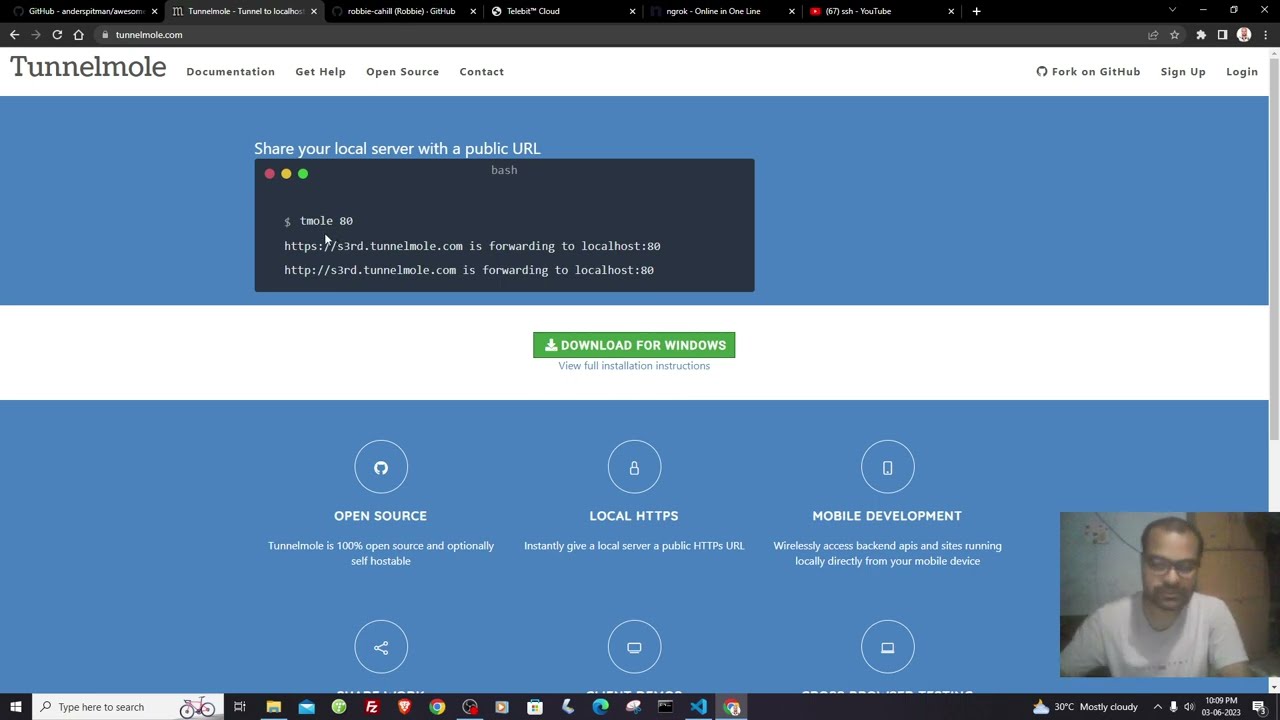Click the tab search dropdown arrow
1280x720 pixels.
[1172, 11]
